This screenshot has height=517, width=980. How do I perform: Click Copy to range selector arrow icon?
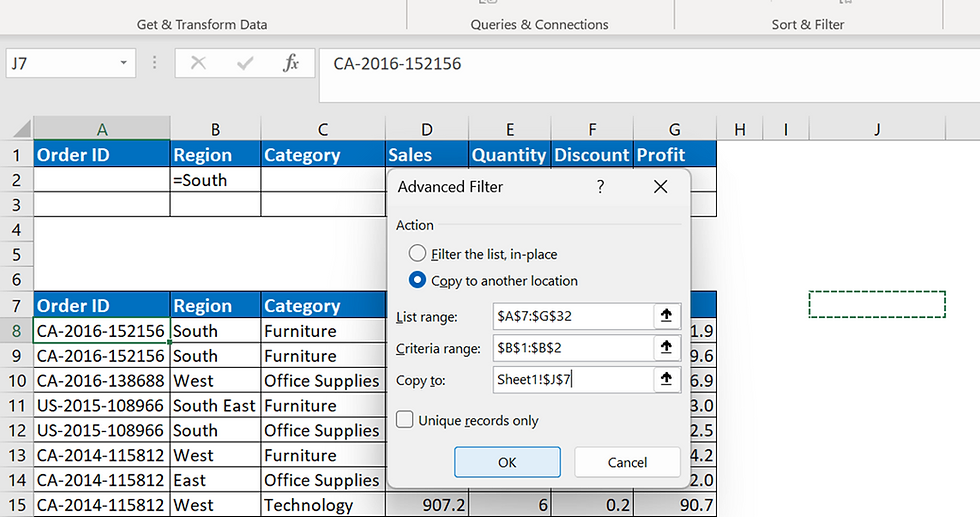667,380
